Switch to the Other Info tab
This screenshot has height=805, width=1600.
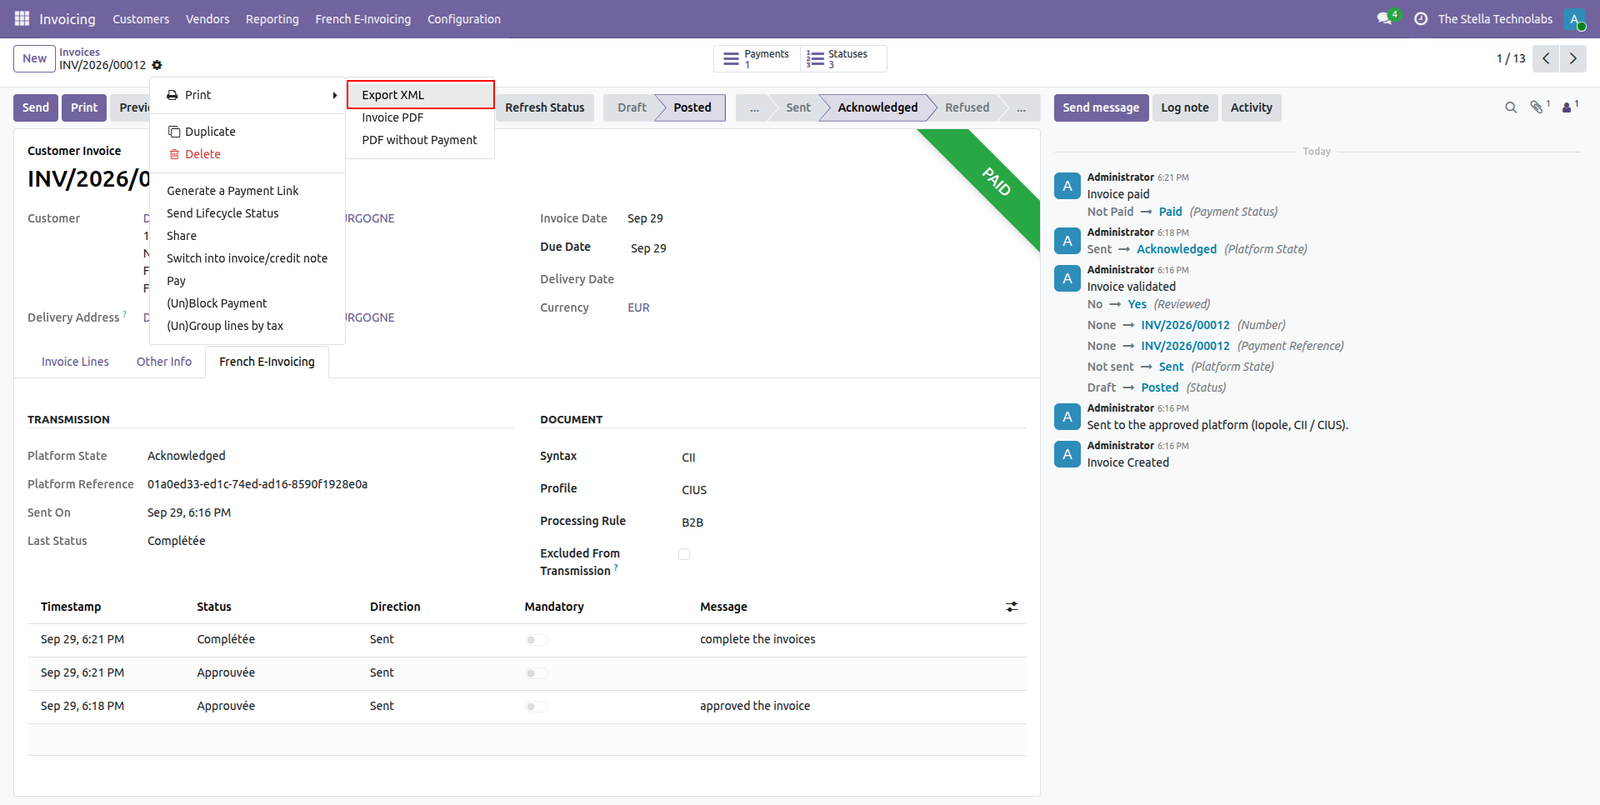coord(164,362)
